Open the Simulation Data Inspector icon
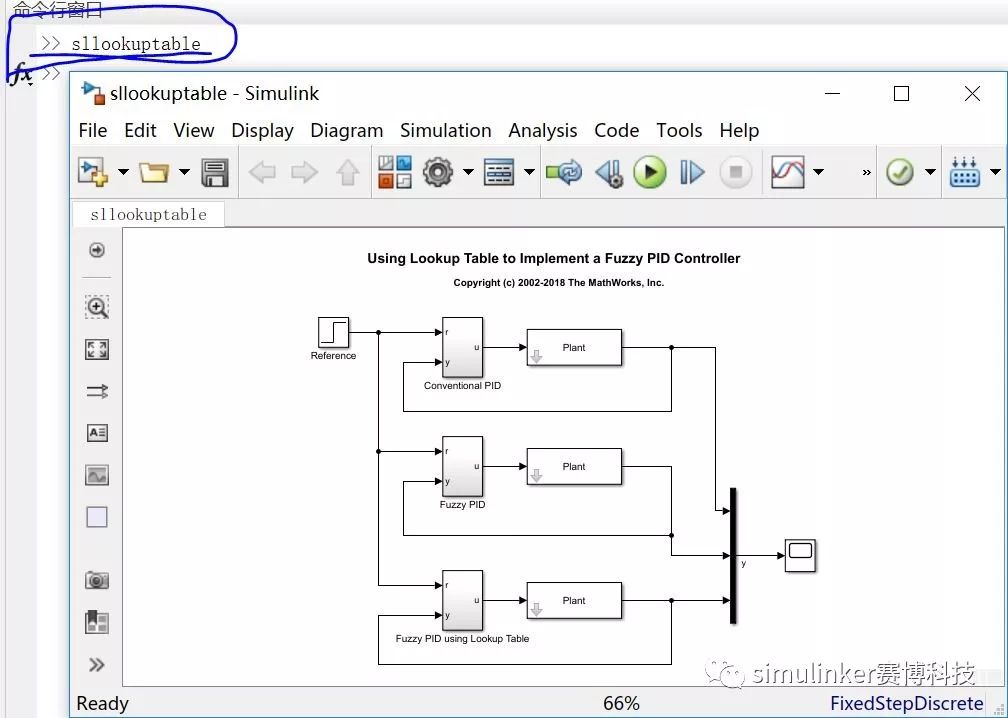 tap(788, 172)
